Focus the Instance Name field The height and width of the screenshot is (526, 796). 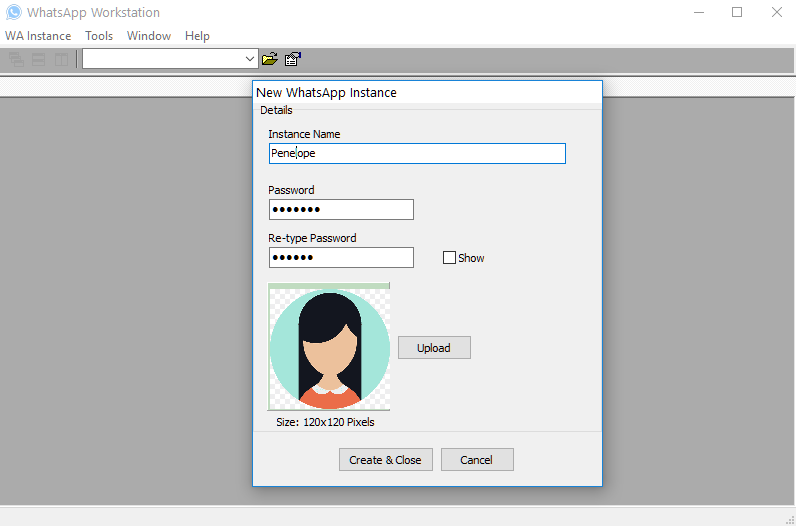click(417, 153)
